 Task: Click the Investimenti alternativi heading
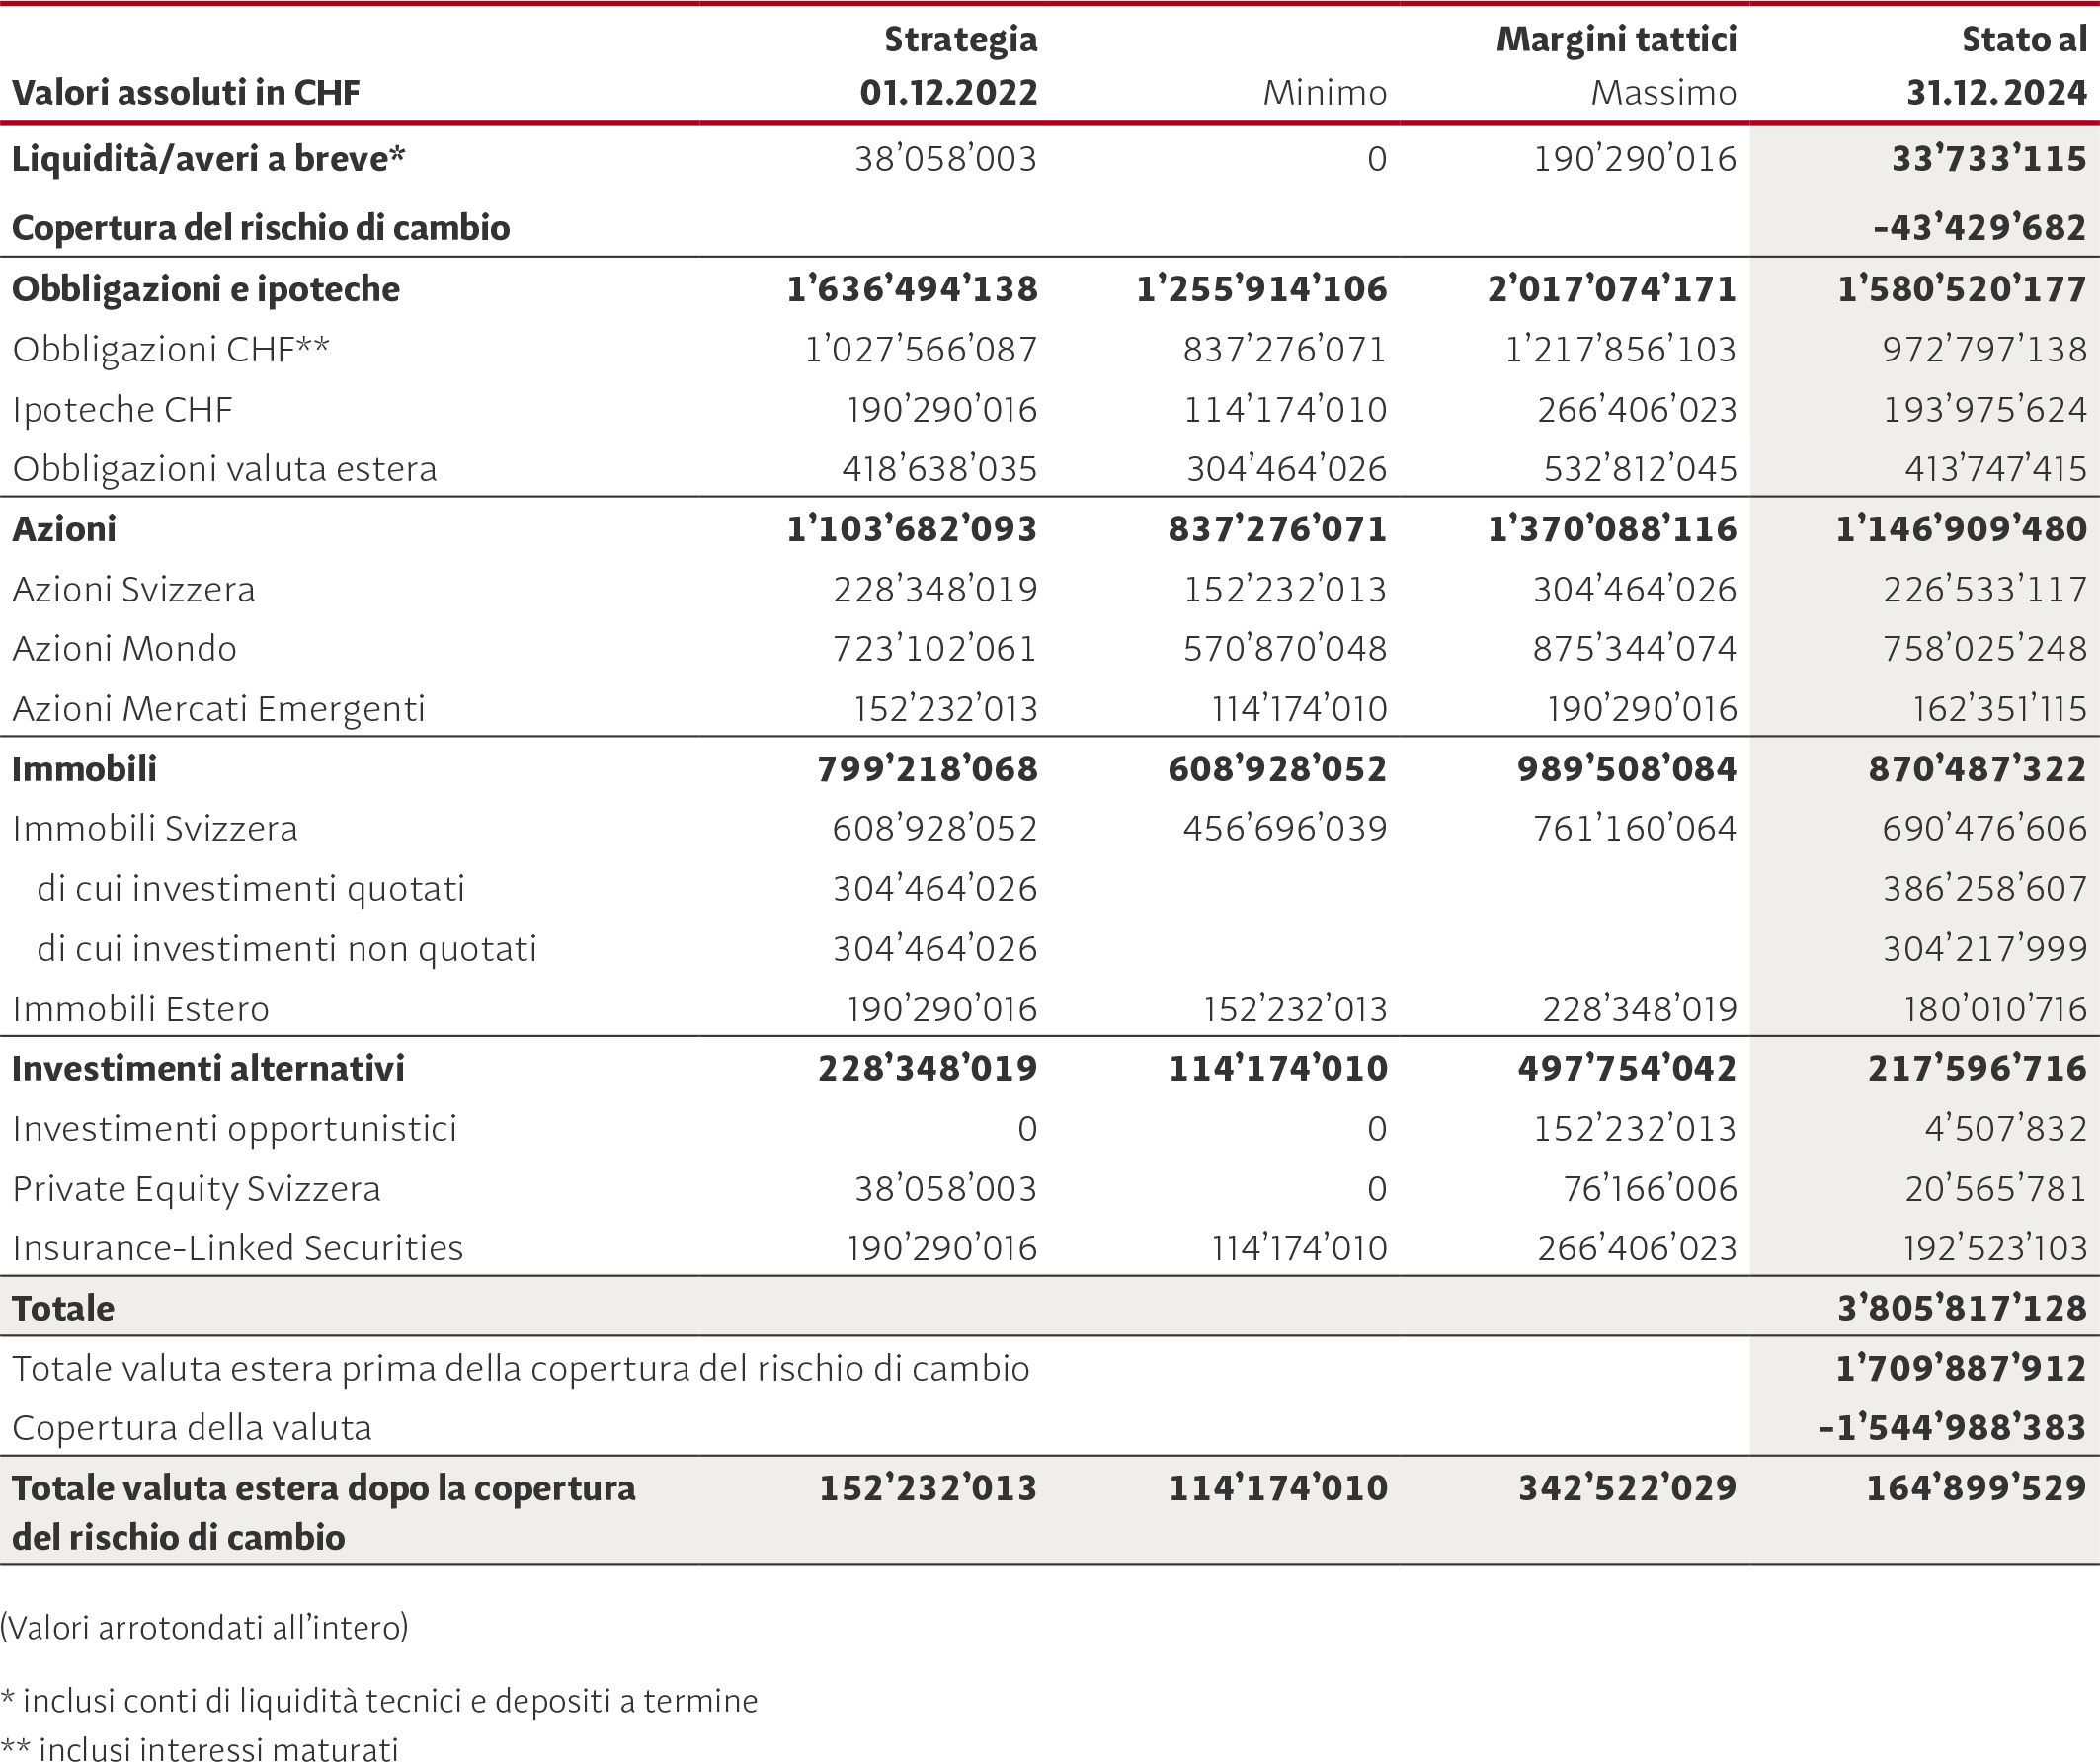click(208, 1068)
